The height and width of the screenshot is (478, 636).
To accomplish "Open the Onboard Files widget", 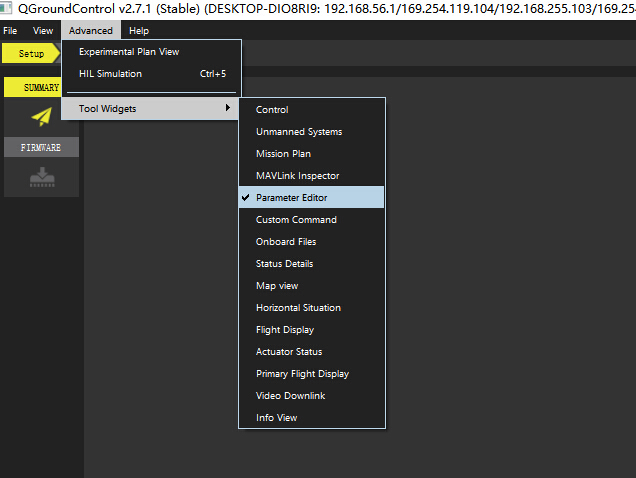I will [312, 241].
